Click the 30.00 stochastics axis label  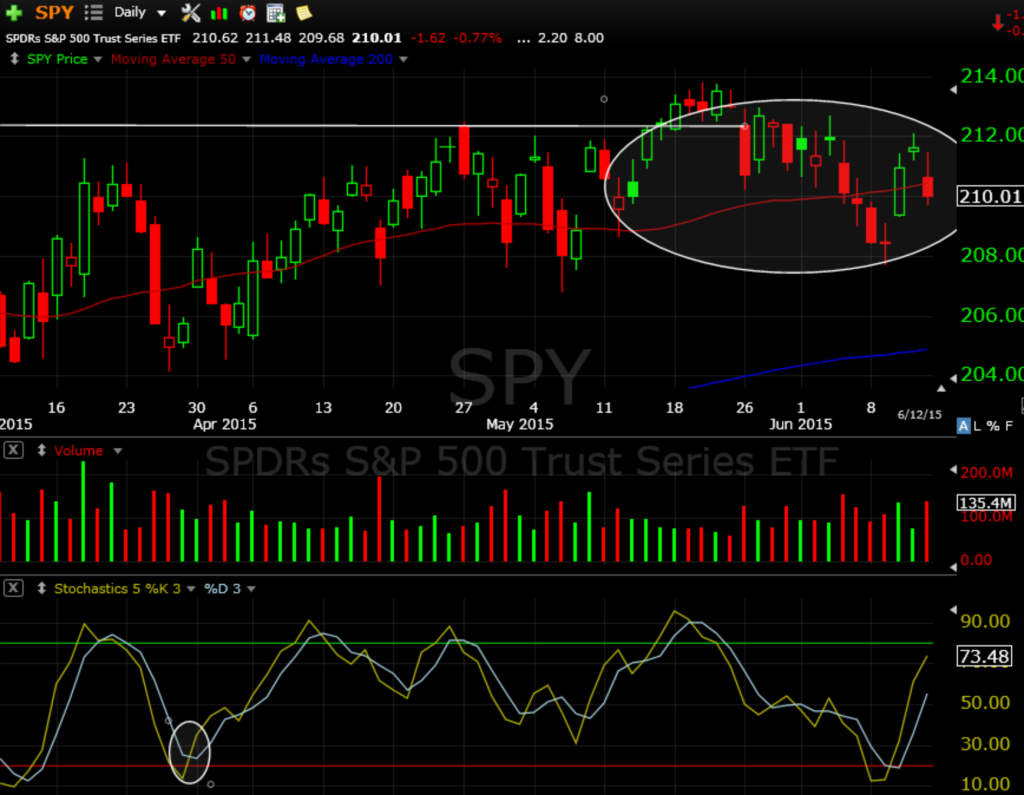(x=985, y=743)
